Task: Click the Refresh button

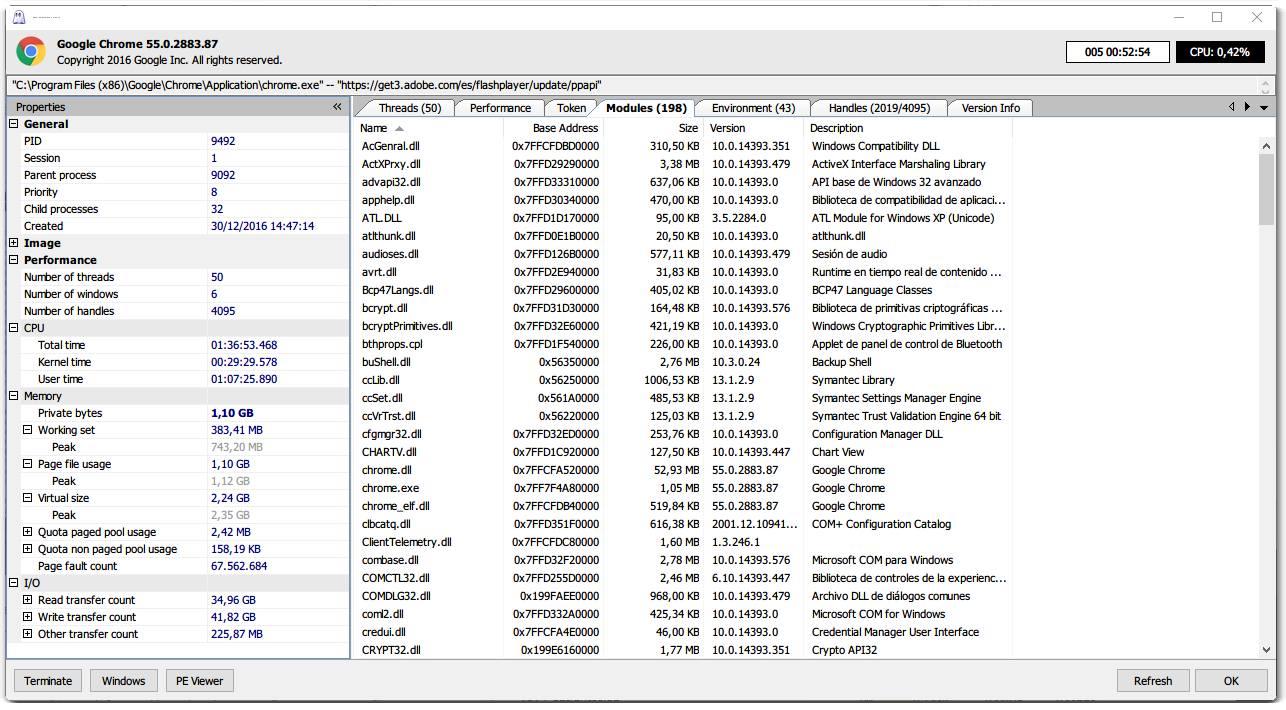Action: coord(1152,681)
